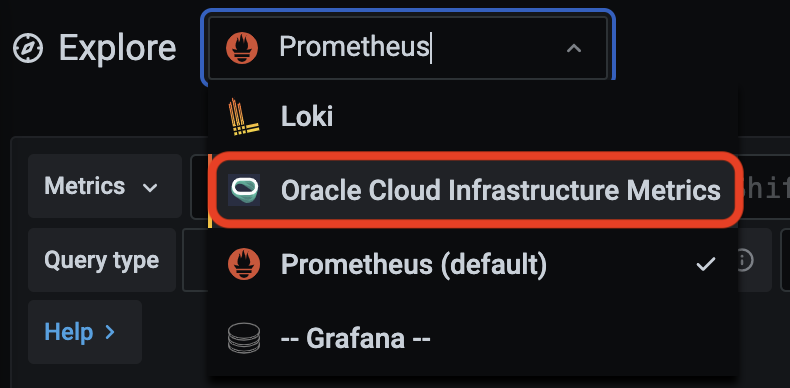Choose Oracle Cloud Infrastructure Metrics option
790x388 pixels.
473,190
